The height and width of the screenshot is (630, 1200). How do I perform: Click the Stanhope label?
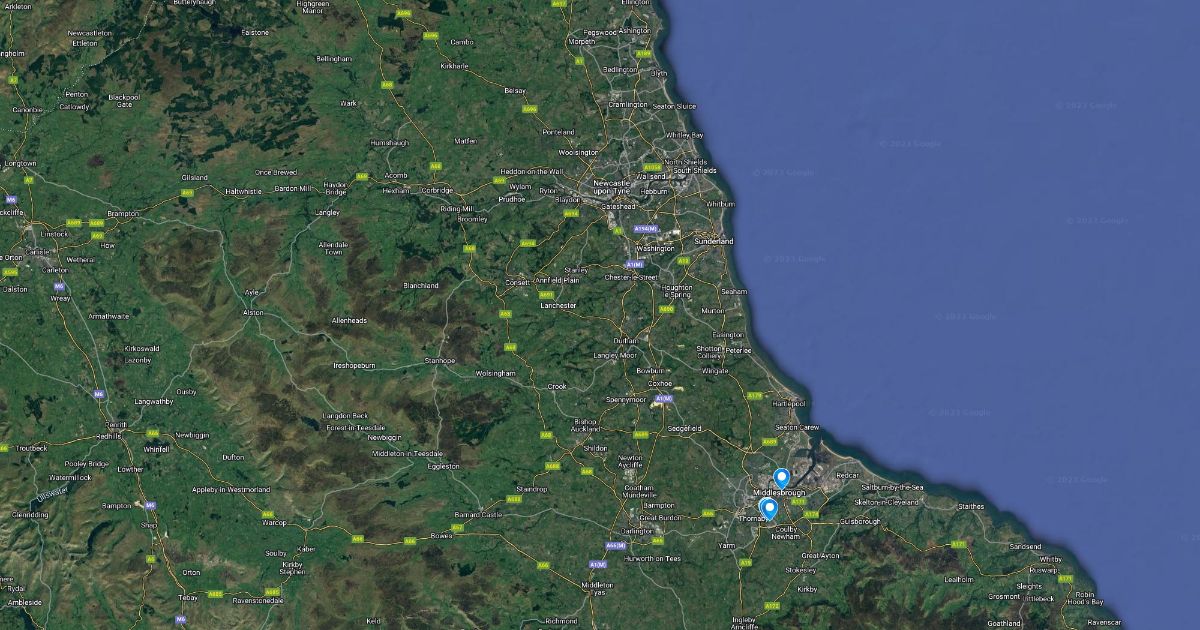click(440, 360)
